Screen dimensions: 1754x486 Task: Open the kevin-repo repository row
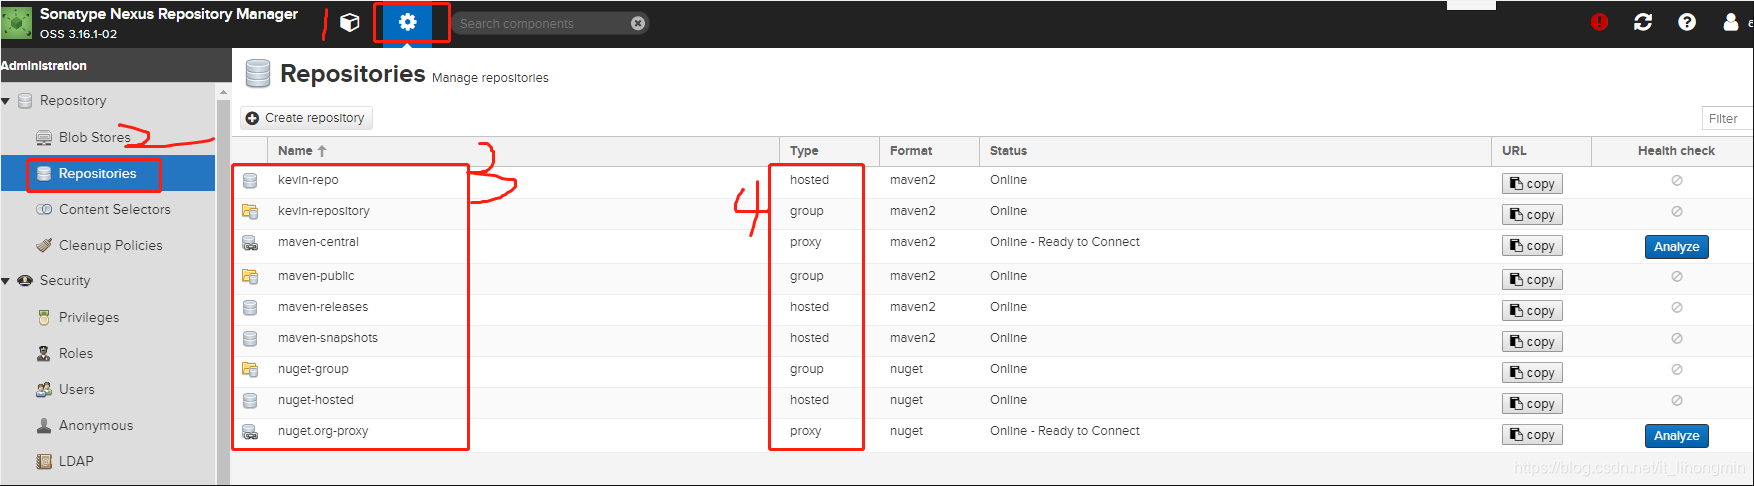click(x=992, y=181)
